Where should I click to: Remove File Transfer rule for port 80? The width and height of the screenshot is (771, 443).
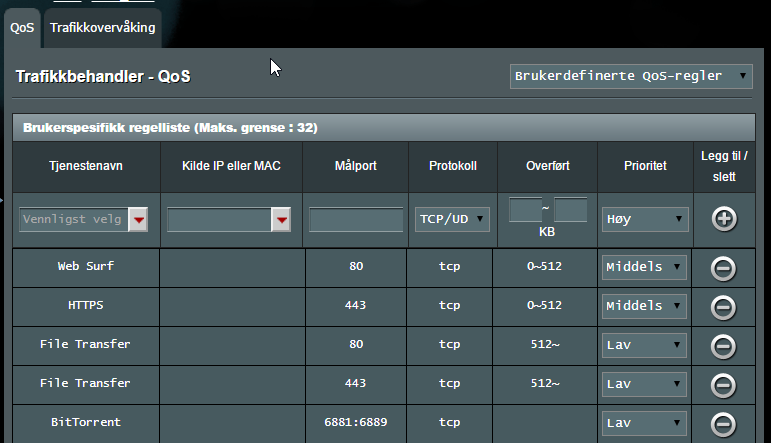(x=723, y=346)
